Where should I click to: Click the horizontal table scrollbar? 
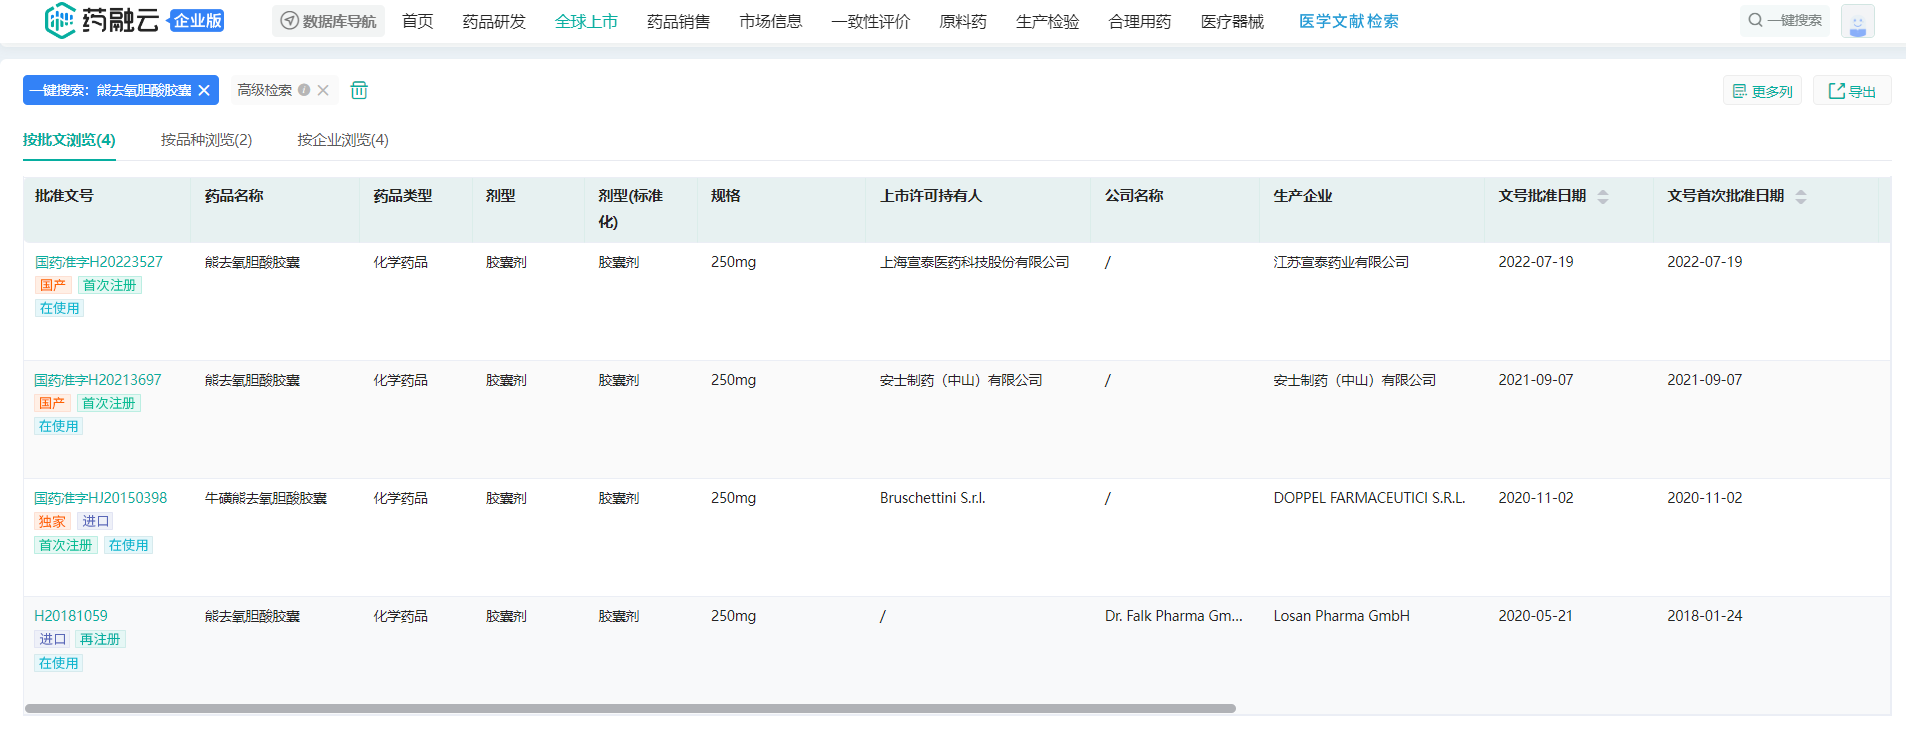(x=630, y=708)
